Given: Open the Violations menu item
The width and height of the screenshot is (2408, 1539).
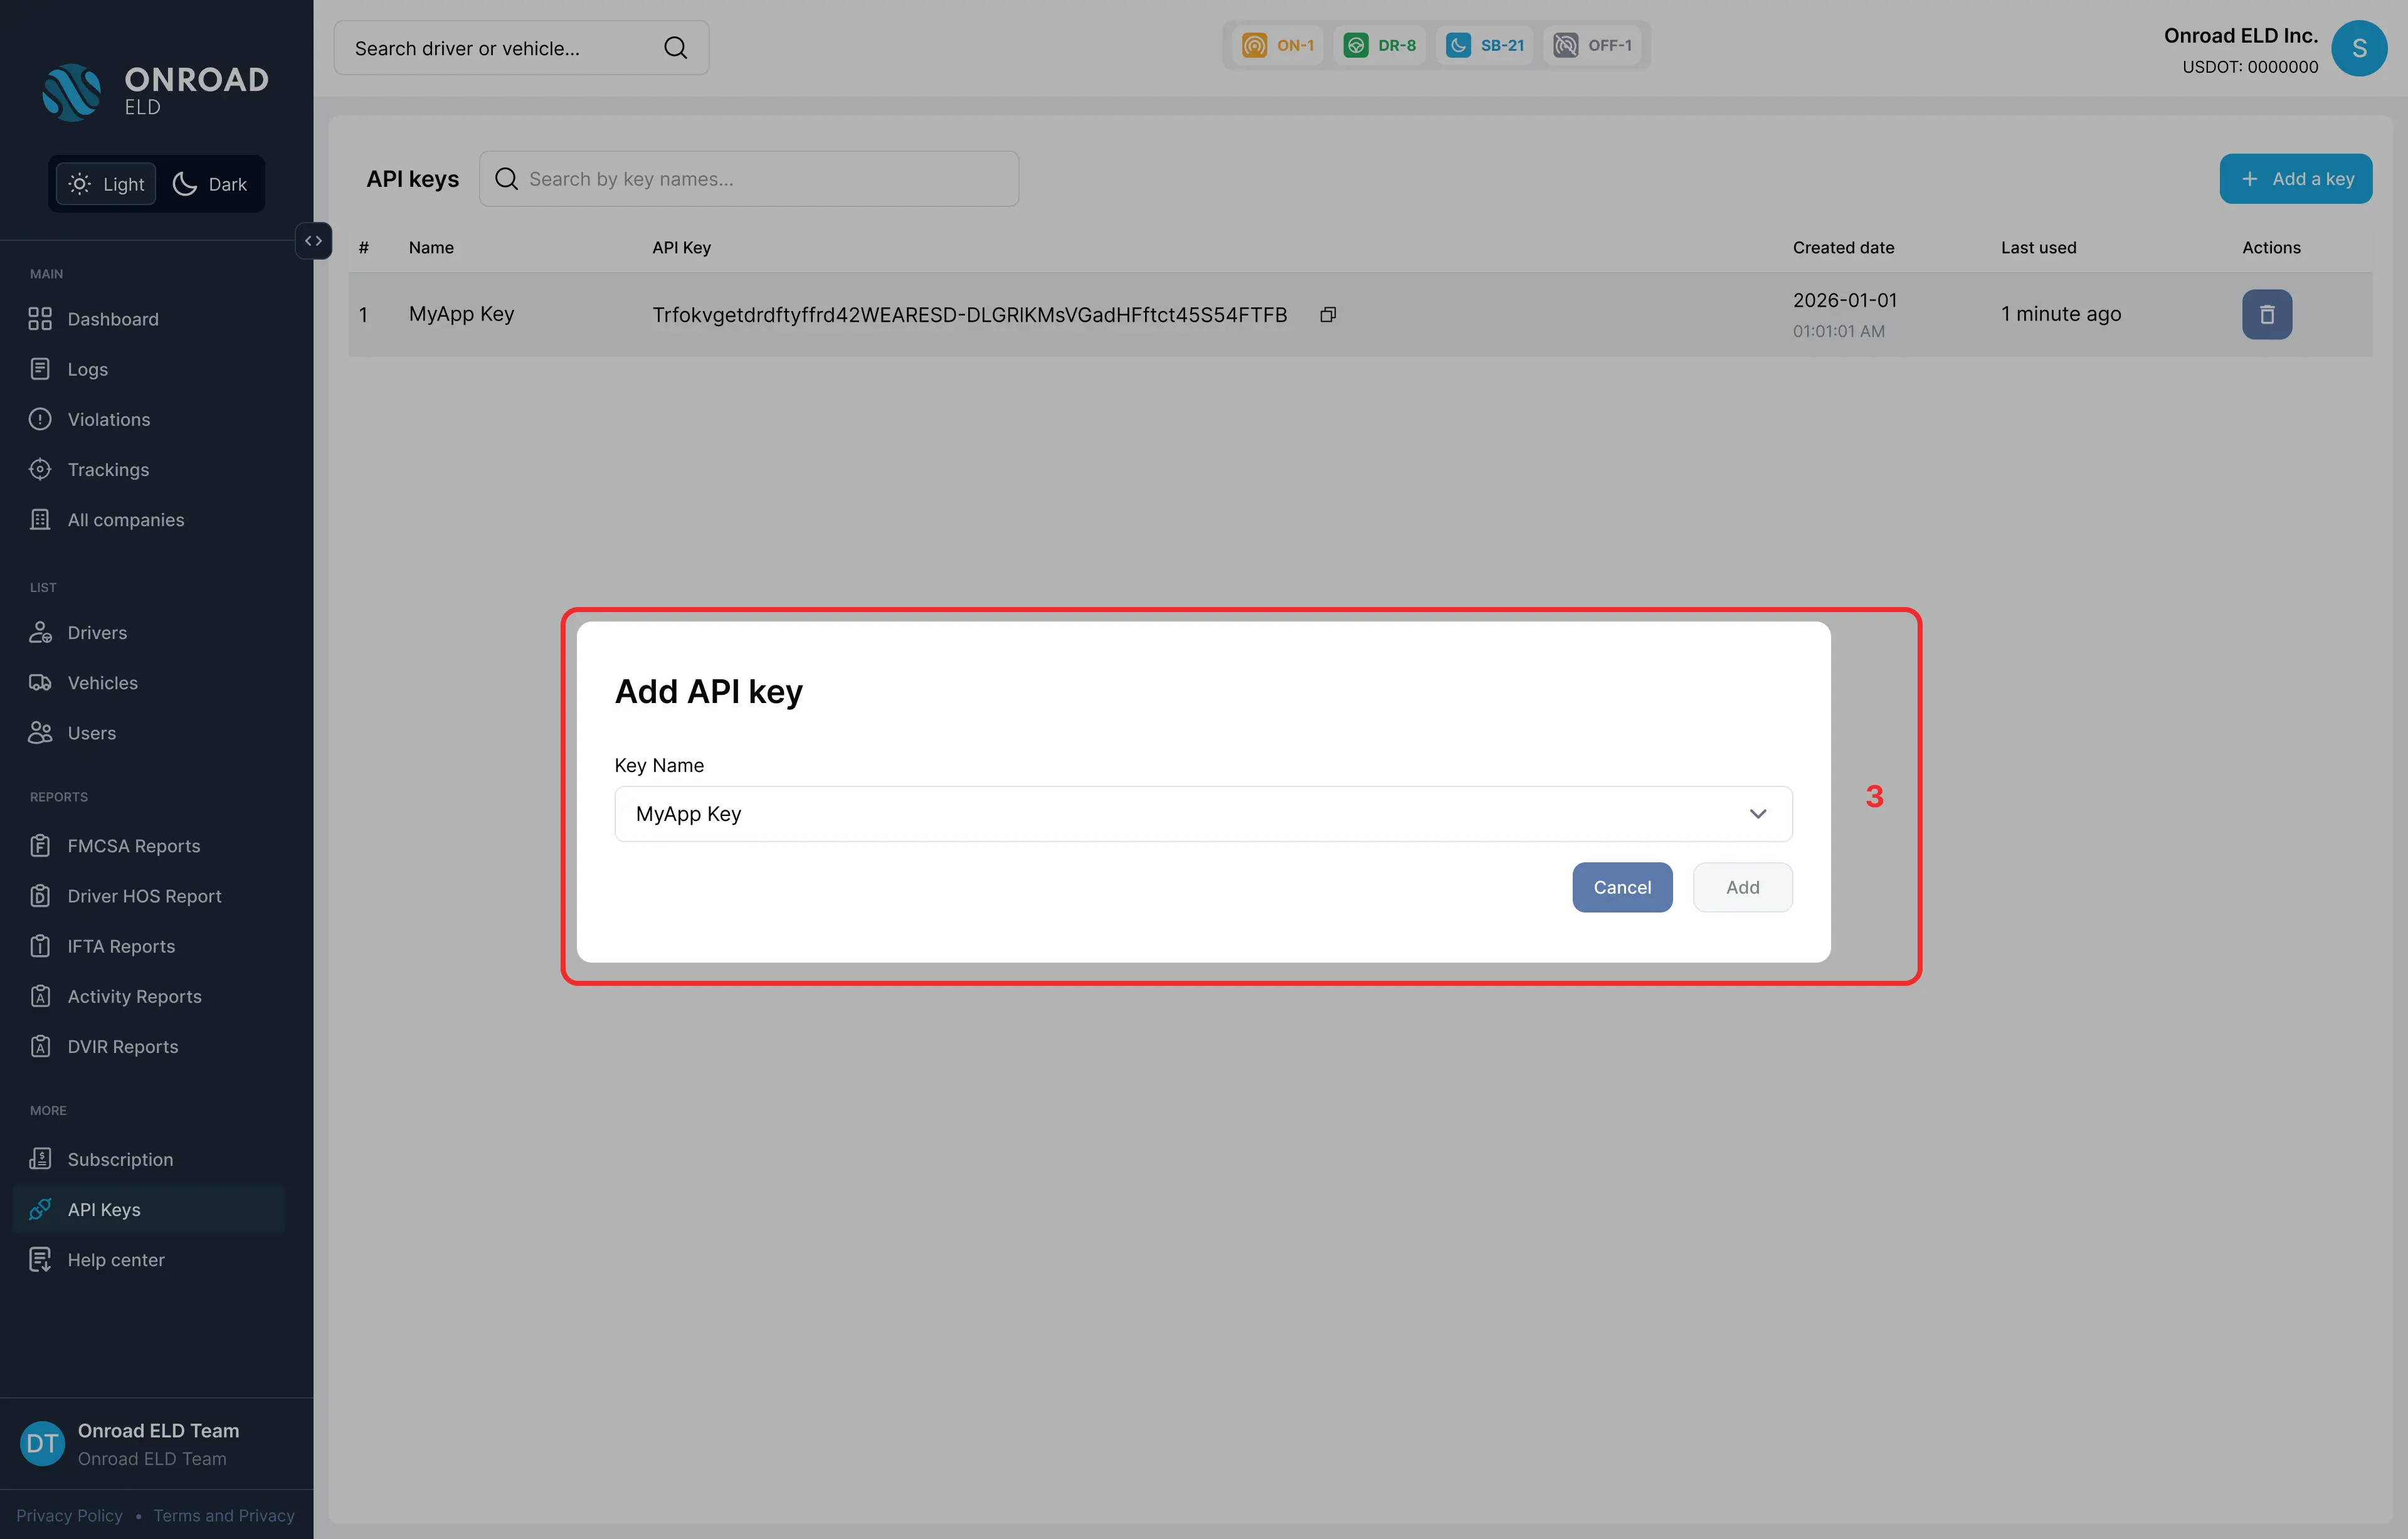Looking at the screenshot, I should pos(108,419).
